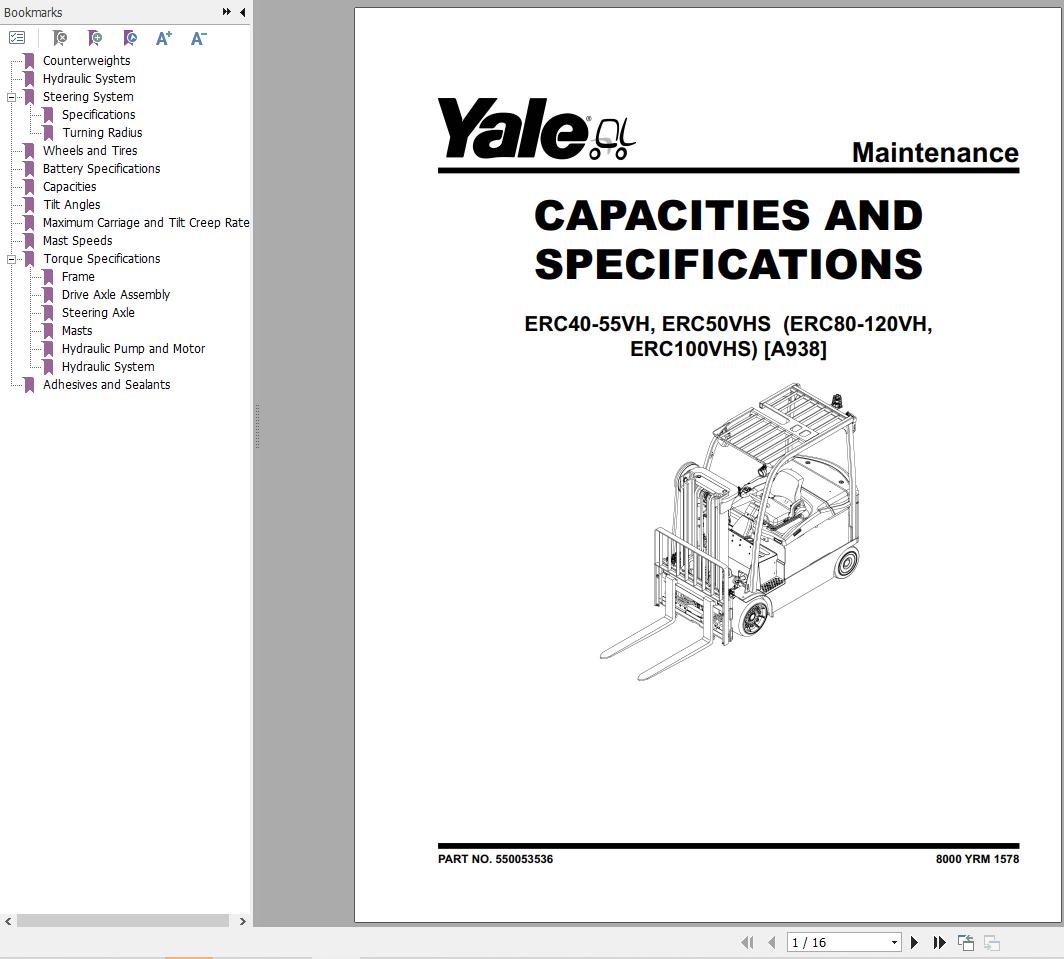Image resolution: width=1064 pixels, height=959 pixels.
Task: Jump to the Steering Axle bookmark
Action: [x=98, y=312]
